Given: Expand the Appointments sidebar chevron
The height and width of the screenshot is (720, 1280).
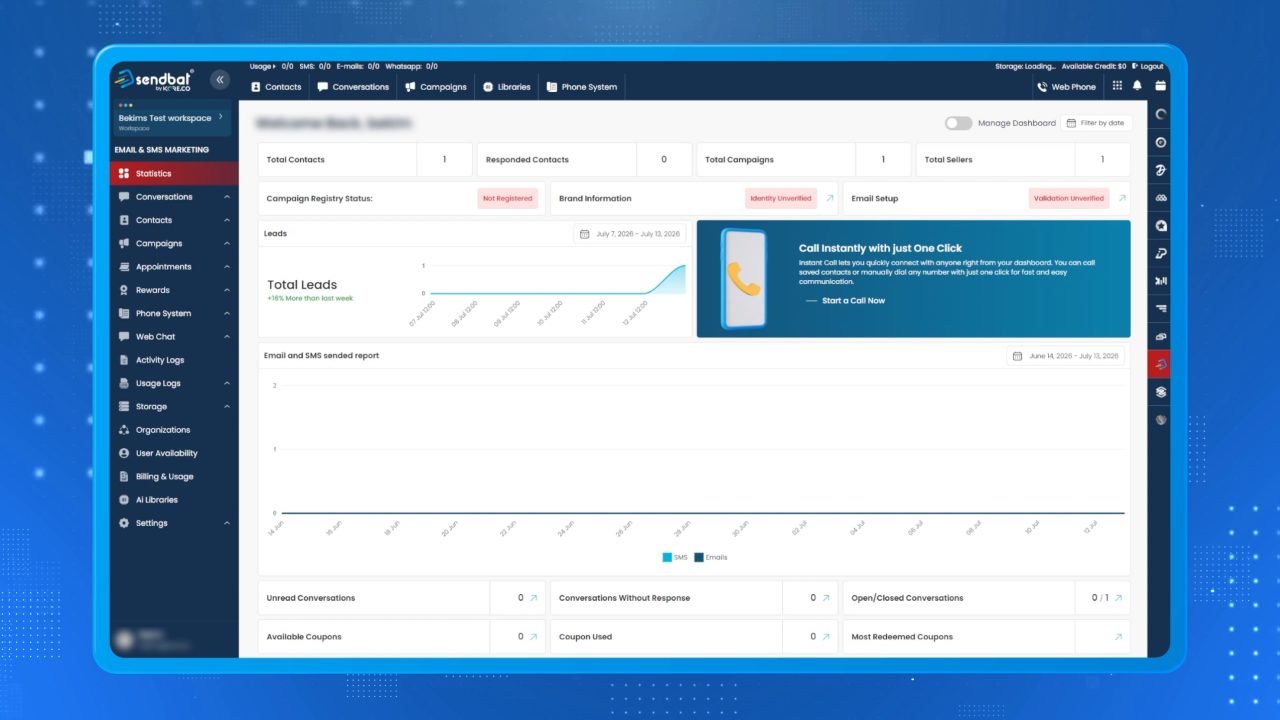Looking at the screenshot, I should pyautogui.click(x=227, y=267).
